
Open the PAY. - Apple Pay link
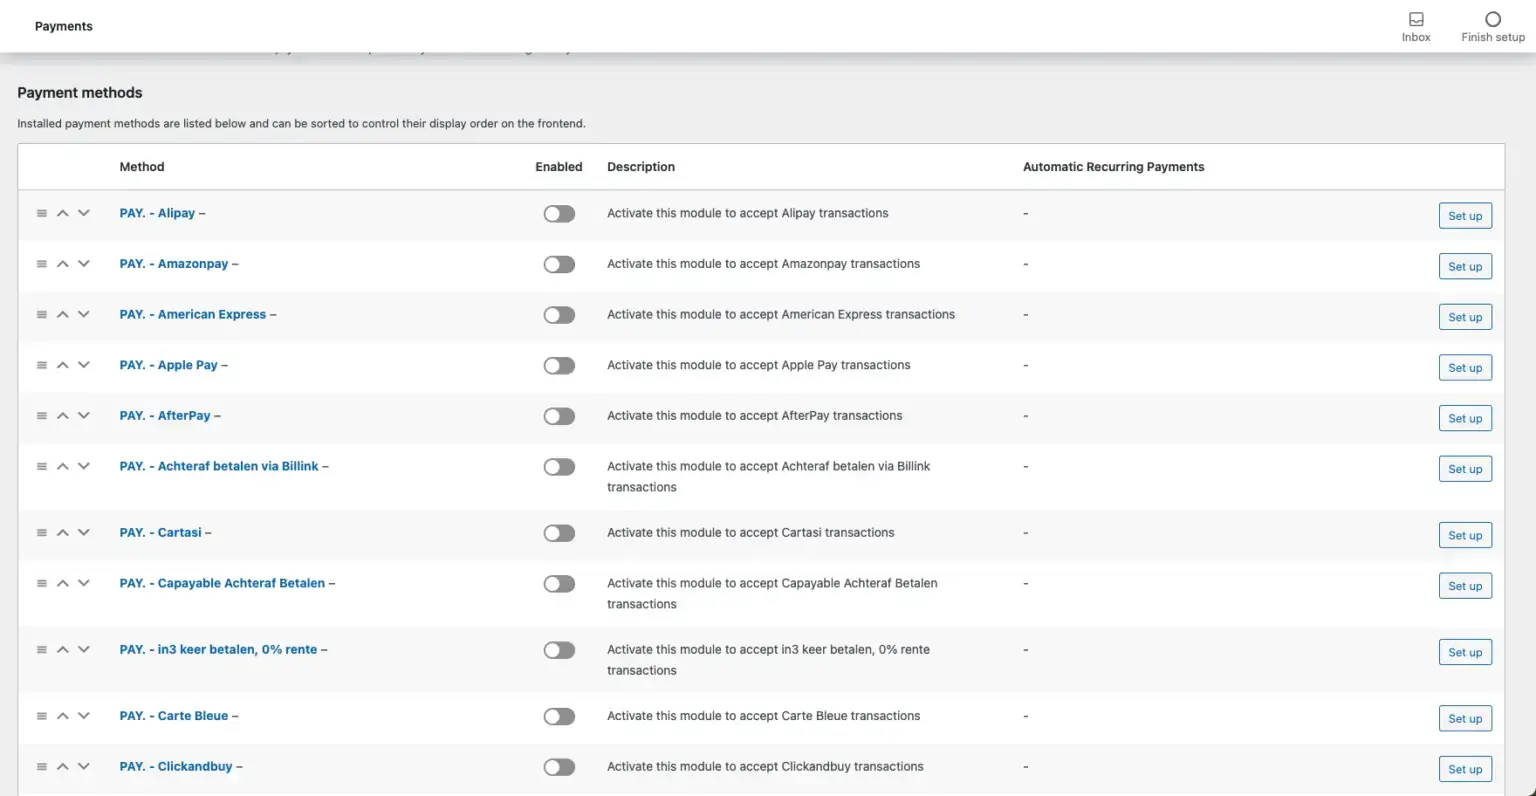pos(169,365)
